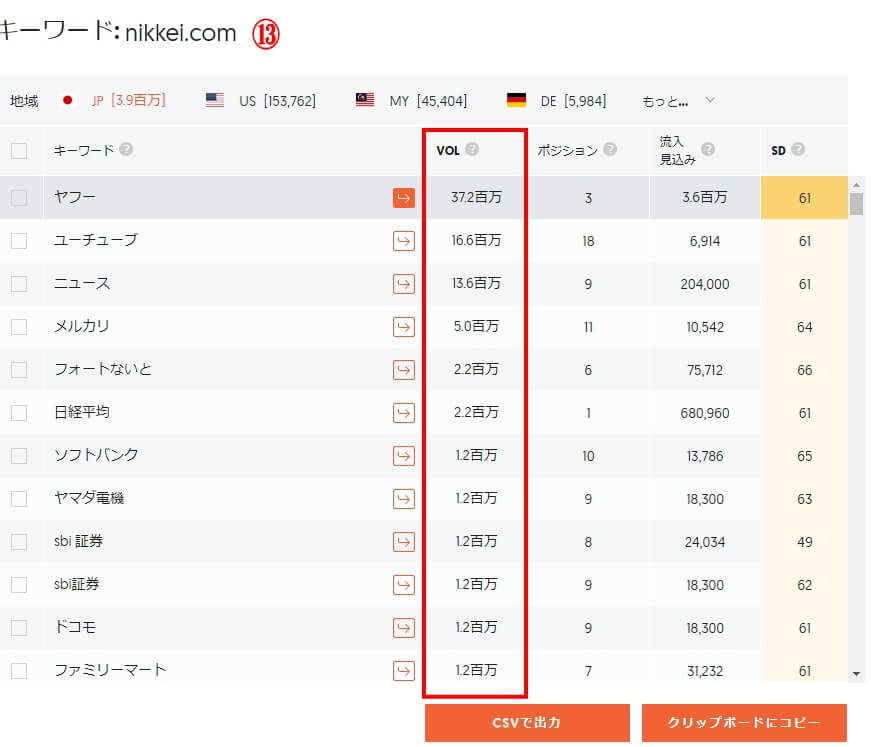
Task: Click the table's vertical scrollbar thumb
Action: click(x=856, y=204)
